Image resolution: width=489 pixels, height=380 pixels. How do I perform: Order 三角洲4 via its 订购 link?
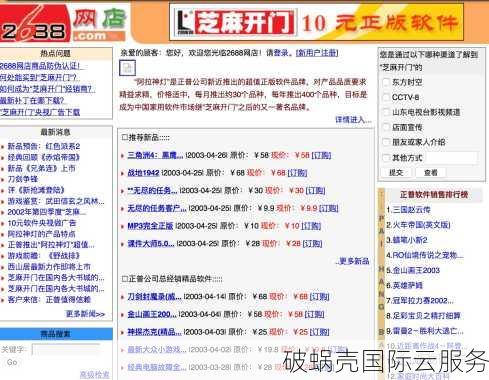[x=321, y=155]
